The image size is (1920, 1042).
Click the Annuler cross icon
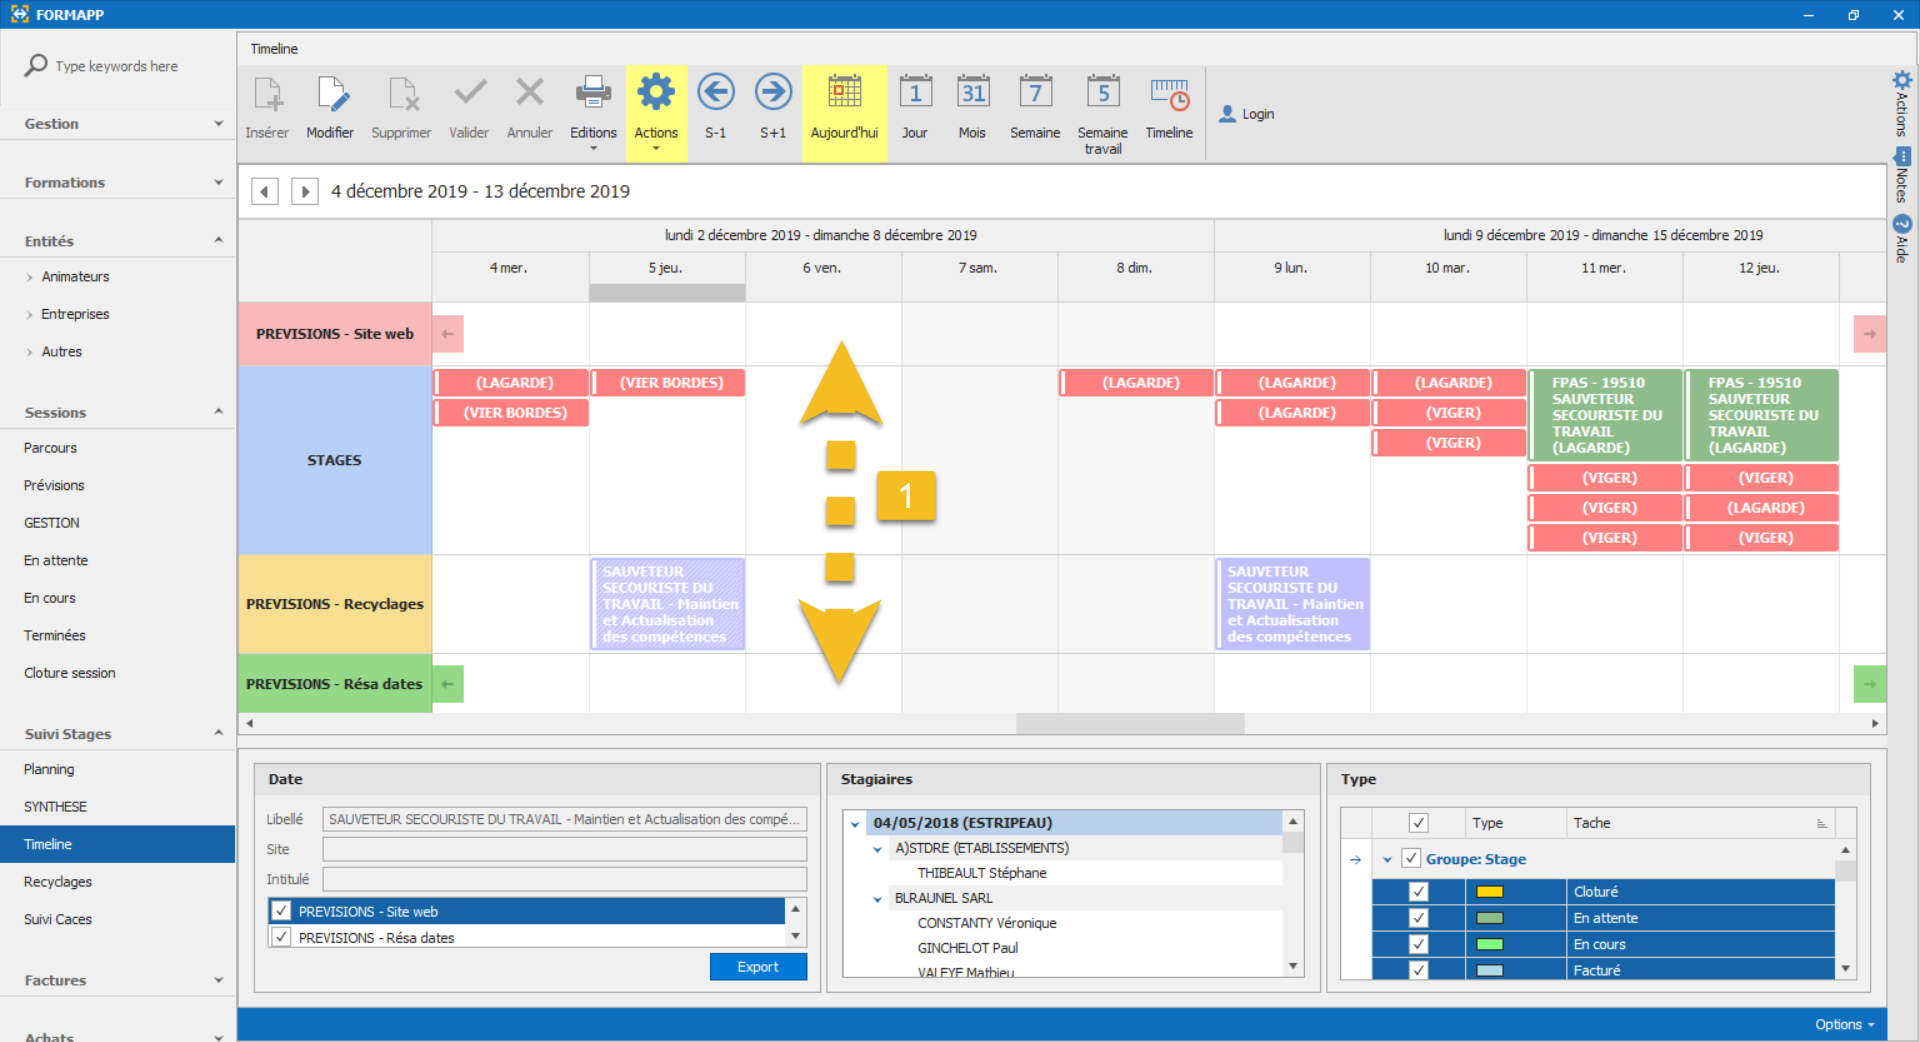coord(530,92)
